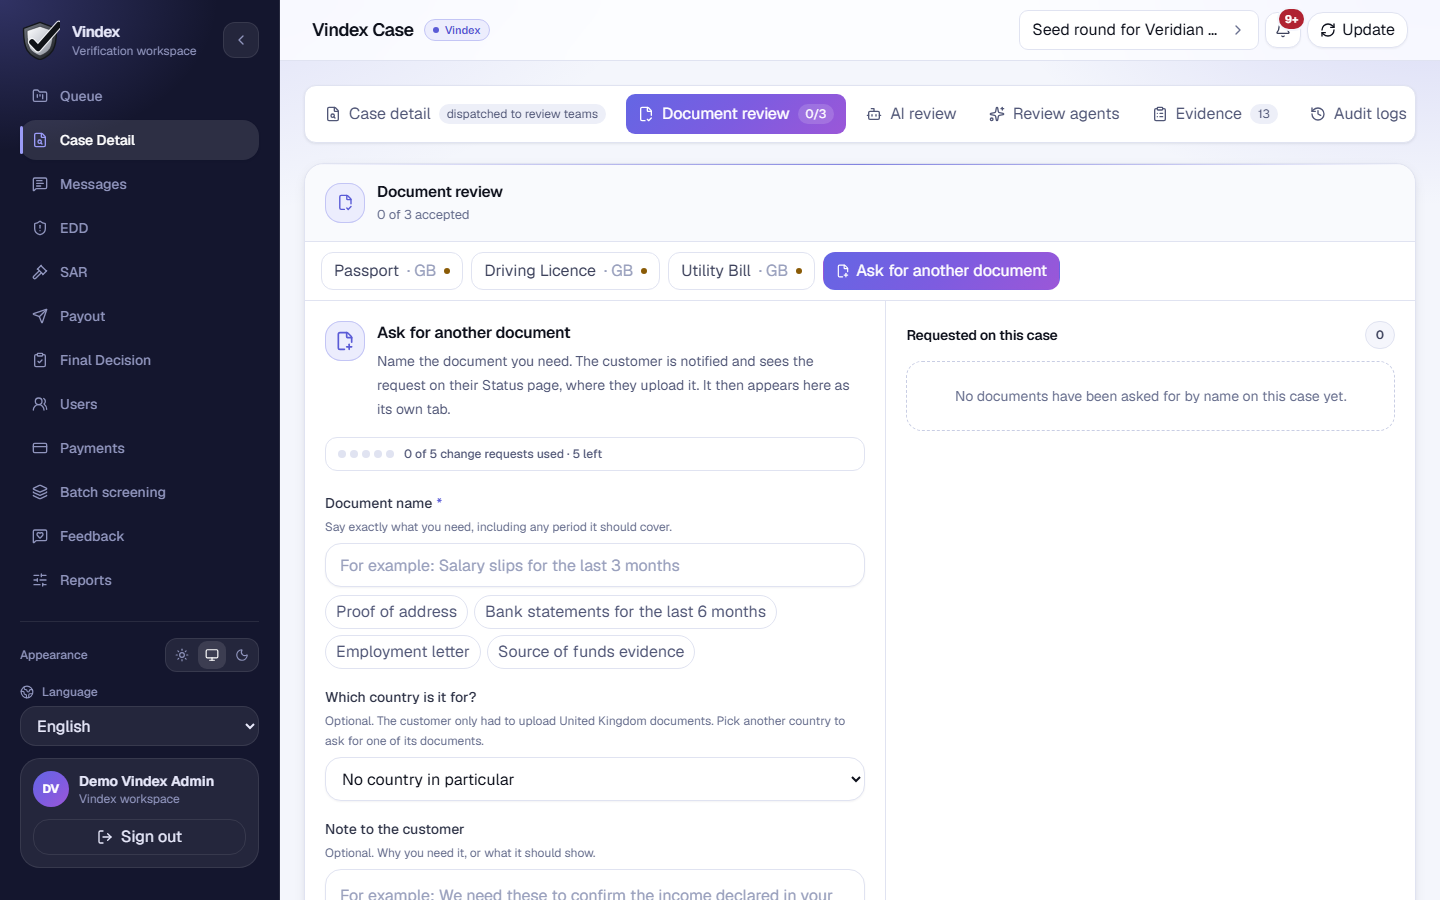Choose Bank statements for the last 6 months
The width and height of the screenshot is (1440, 900).
coord(625,612)
